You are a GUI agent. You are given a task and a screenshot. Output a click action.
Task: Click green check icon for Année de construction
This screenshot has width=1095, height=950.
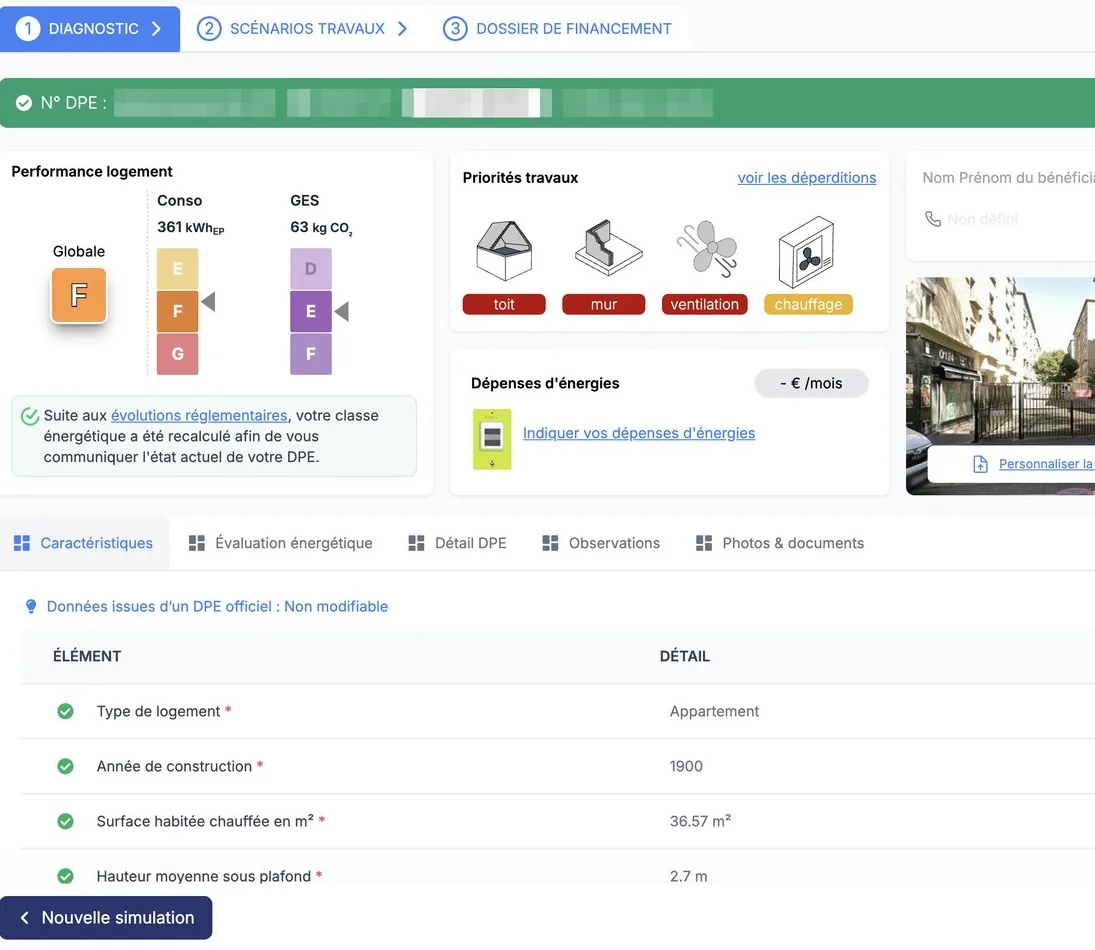(x=66, y=766)
